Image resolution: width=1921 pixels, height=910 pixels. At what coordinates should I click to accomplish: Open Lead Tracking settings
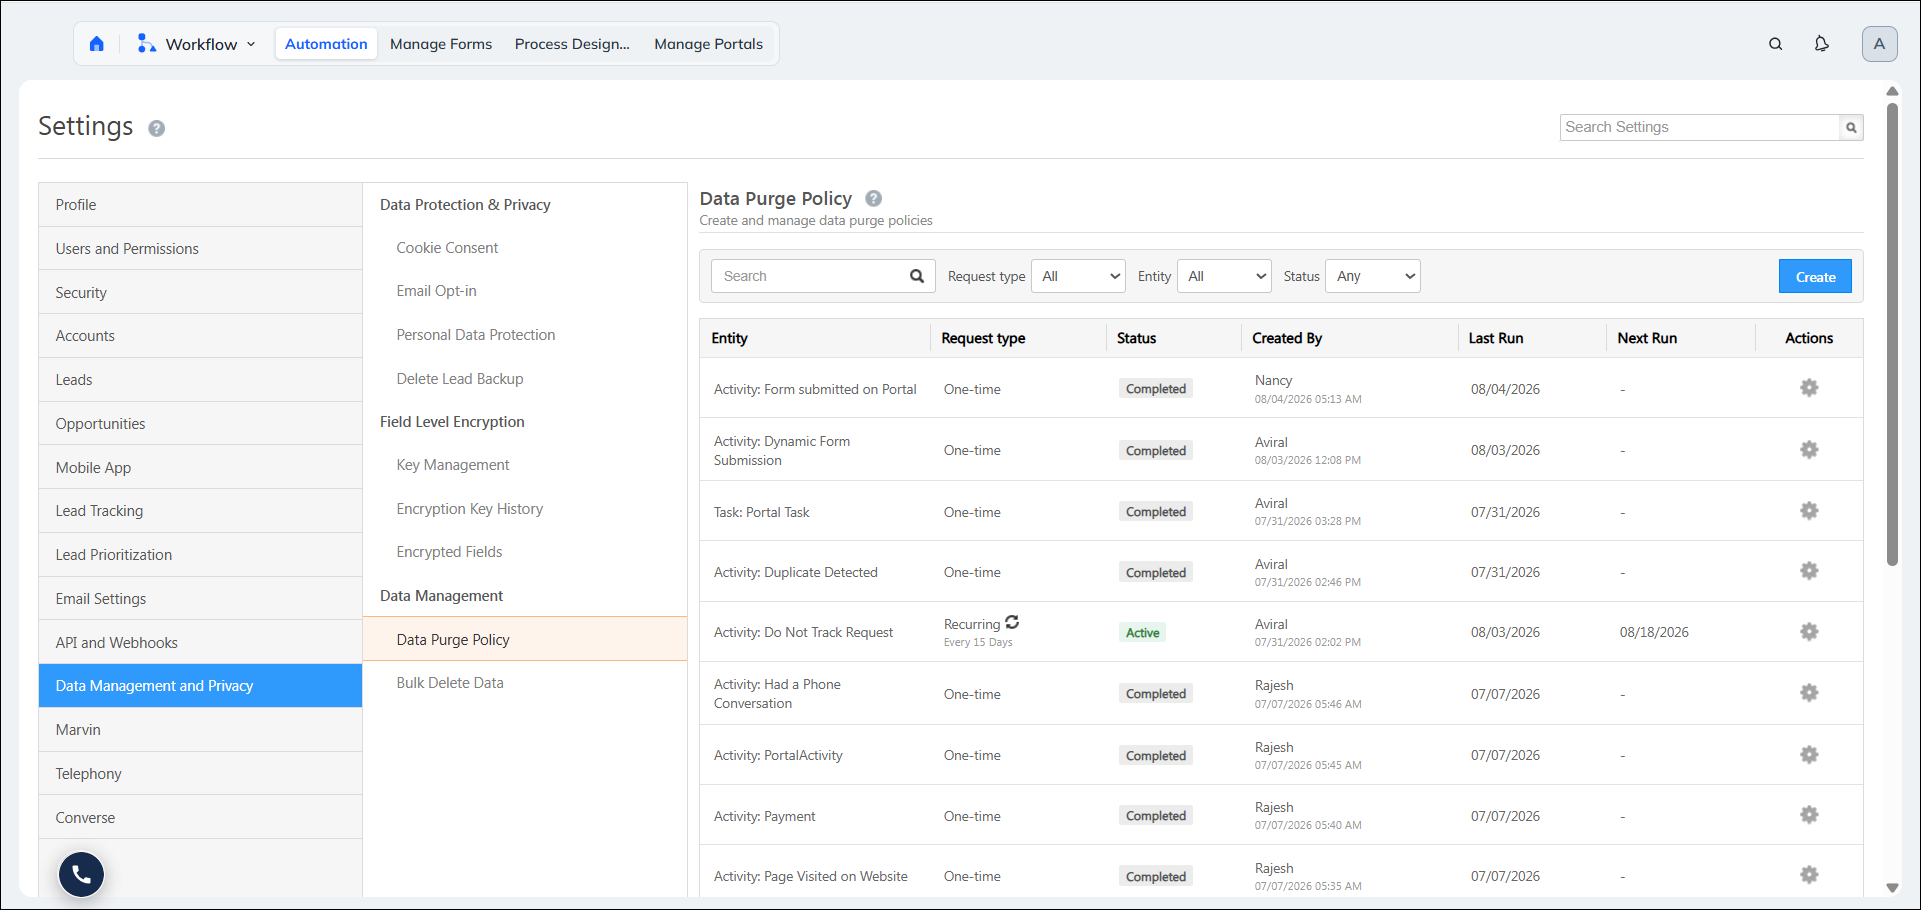(x=200, y=511)
